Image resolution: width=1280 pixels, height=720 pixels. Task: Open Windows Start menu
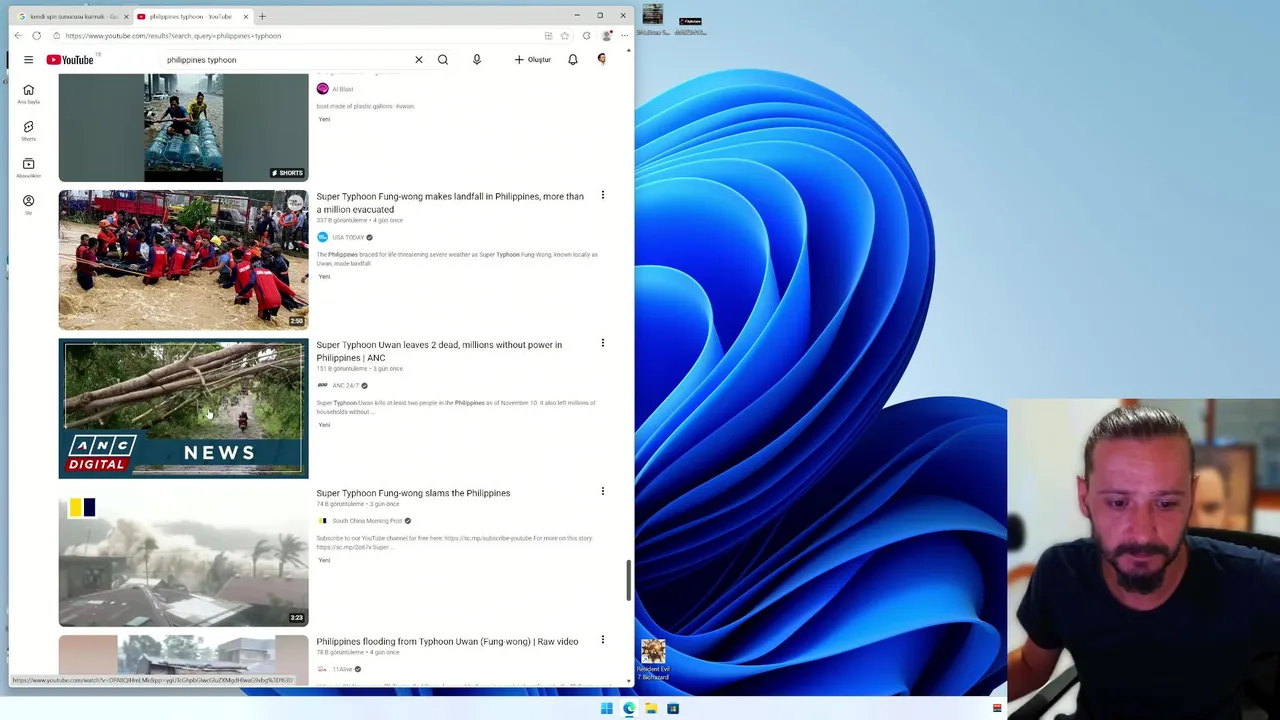tap(606, 708)
